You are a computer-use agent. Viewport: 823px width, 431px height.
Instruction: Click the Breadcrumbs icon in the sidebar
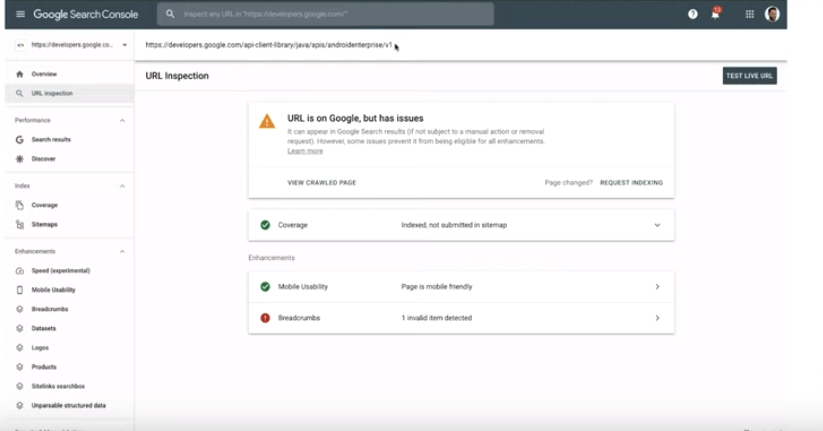point(19,309)
